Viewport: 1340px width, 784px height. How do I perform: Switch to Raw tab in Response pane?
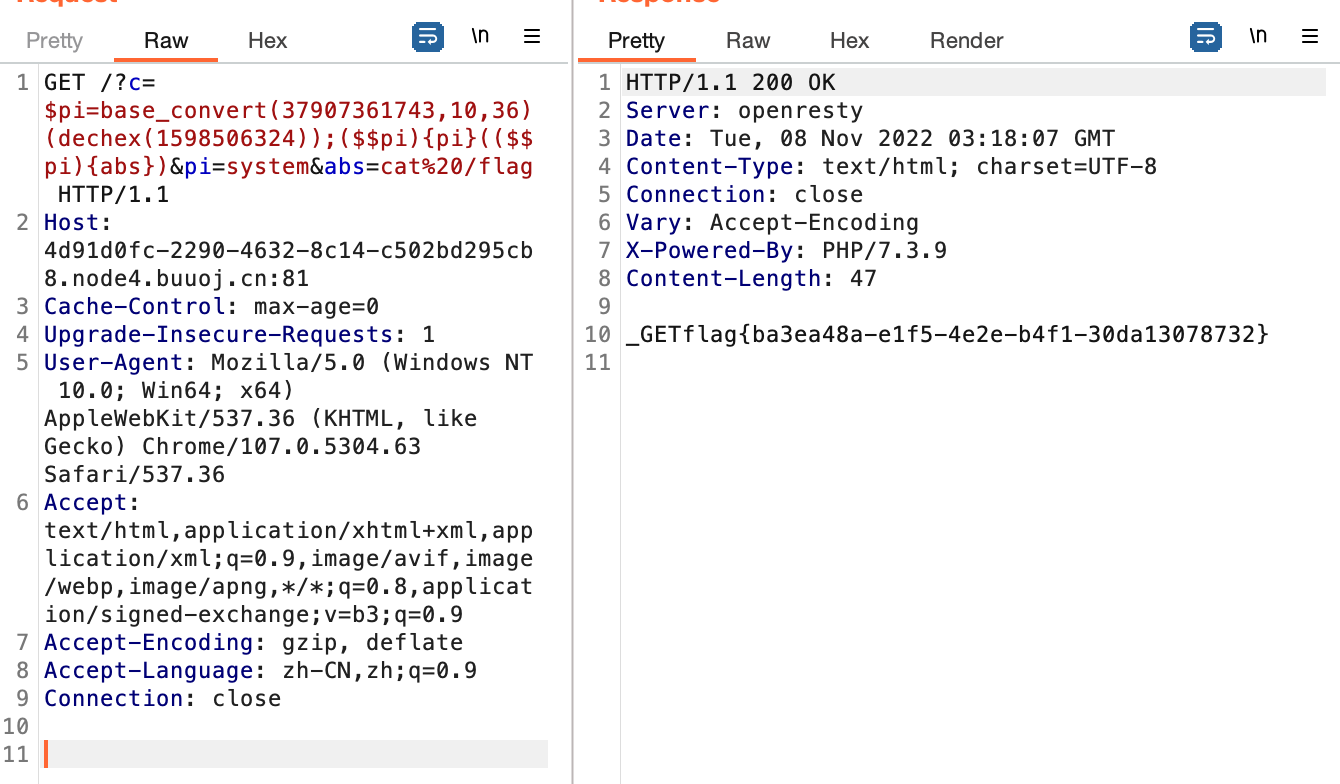coord(748,40)
